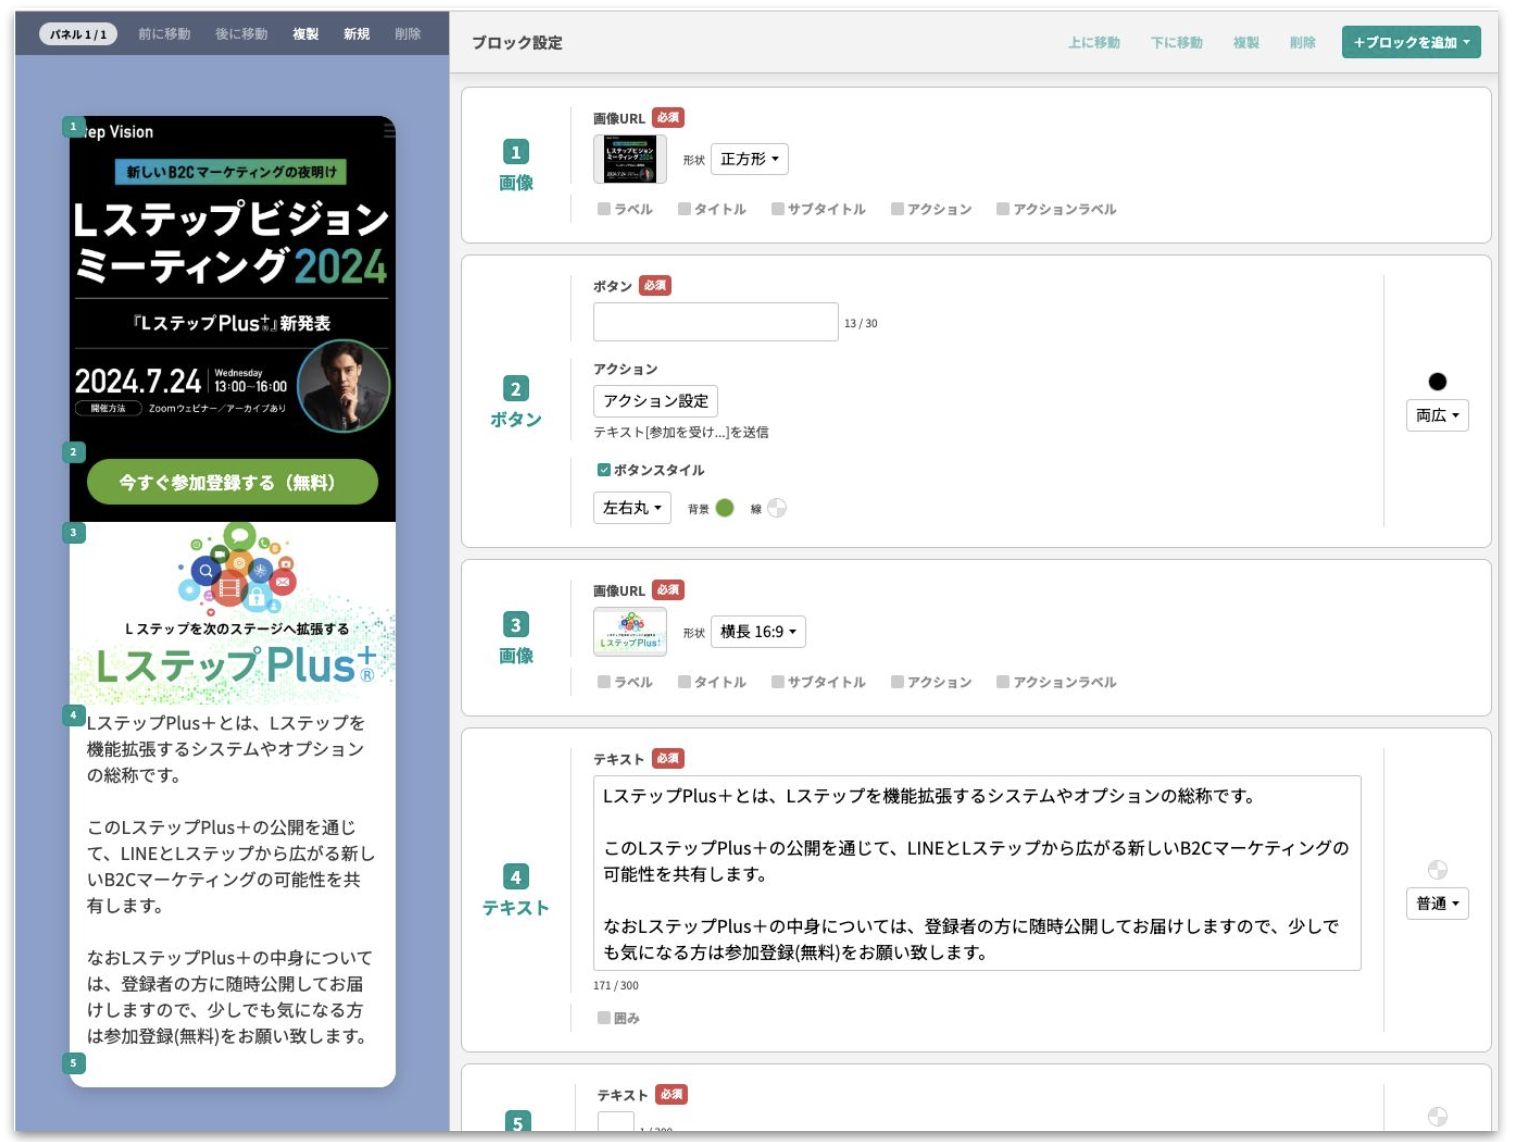1526x1142 pixels.
Task: Click block number 1 badge in preview
Action: point(73,127)
